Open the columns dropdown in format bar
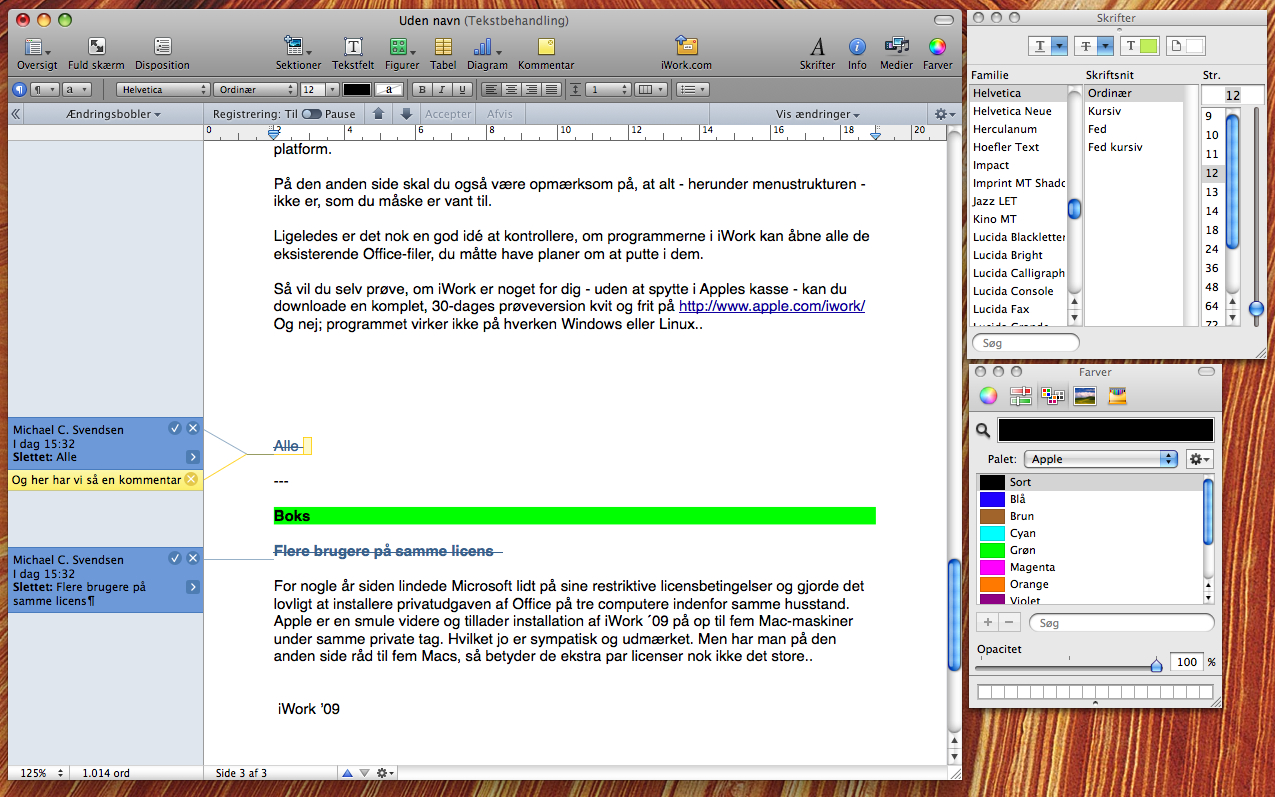 coord(652,89)
